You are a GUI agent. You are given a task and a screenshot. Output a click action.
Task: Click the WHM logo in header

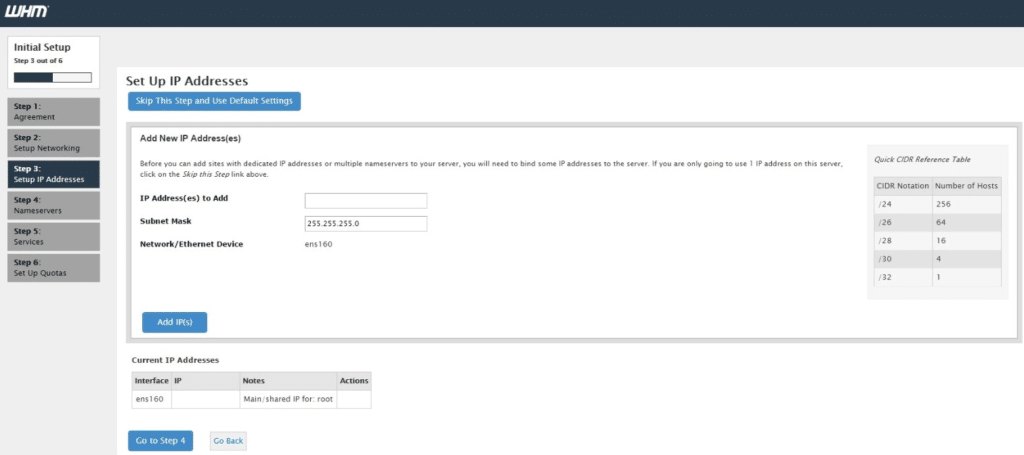pyautogui.click(x=27, y=12)
